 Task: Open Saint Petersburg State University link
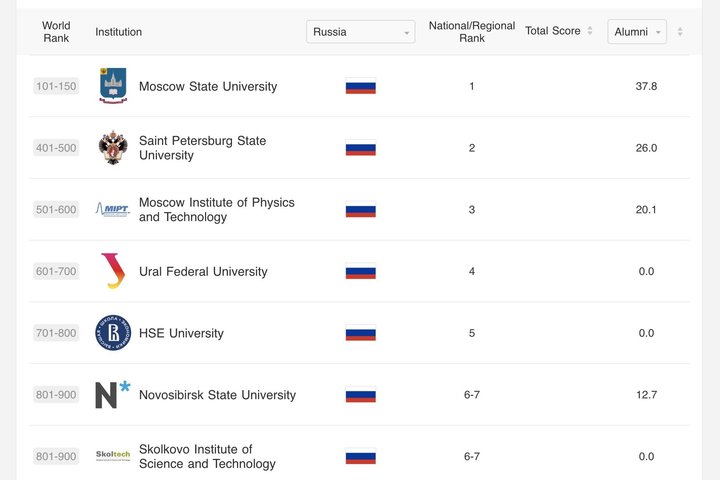[202, 148]
